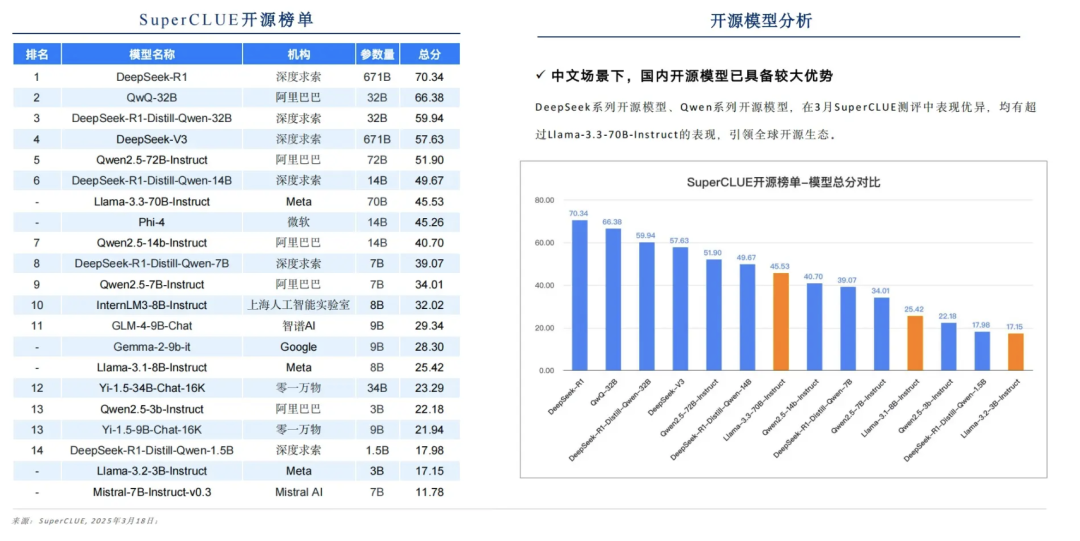Click the chart title SuperCLUE开源榜单-模型总分对比
This screenshot has height=541, width=1080.
783,183
